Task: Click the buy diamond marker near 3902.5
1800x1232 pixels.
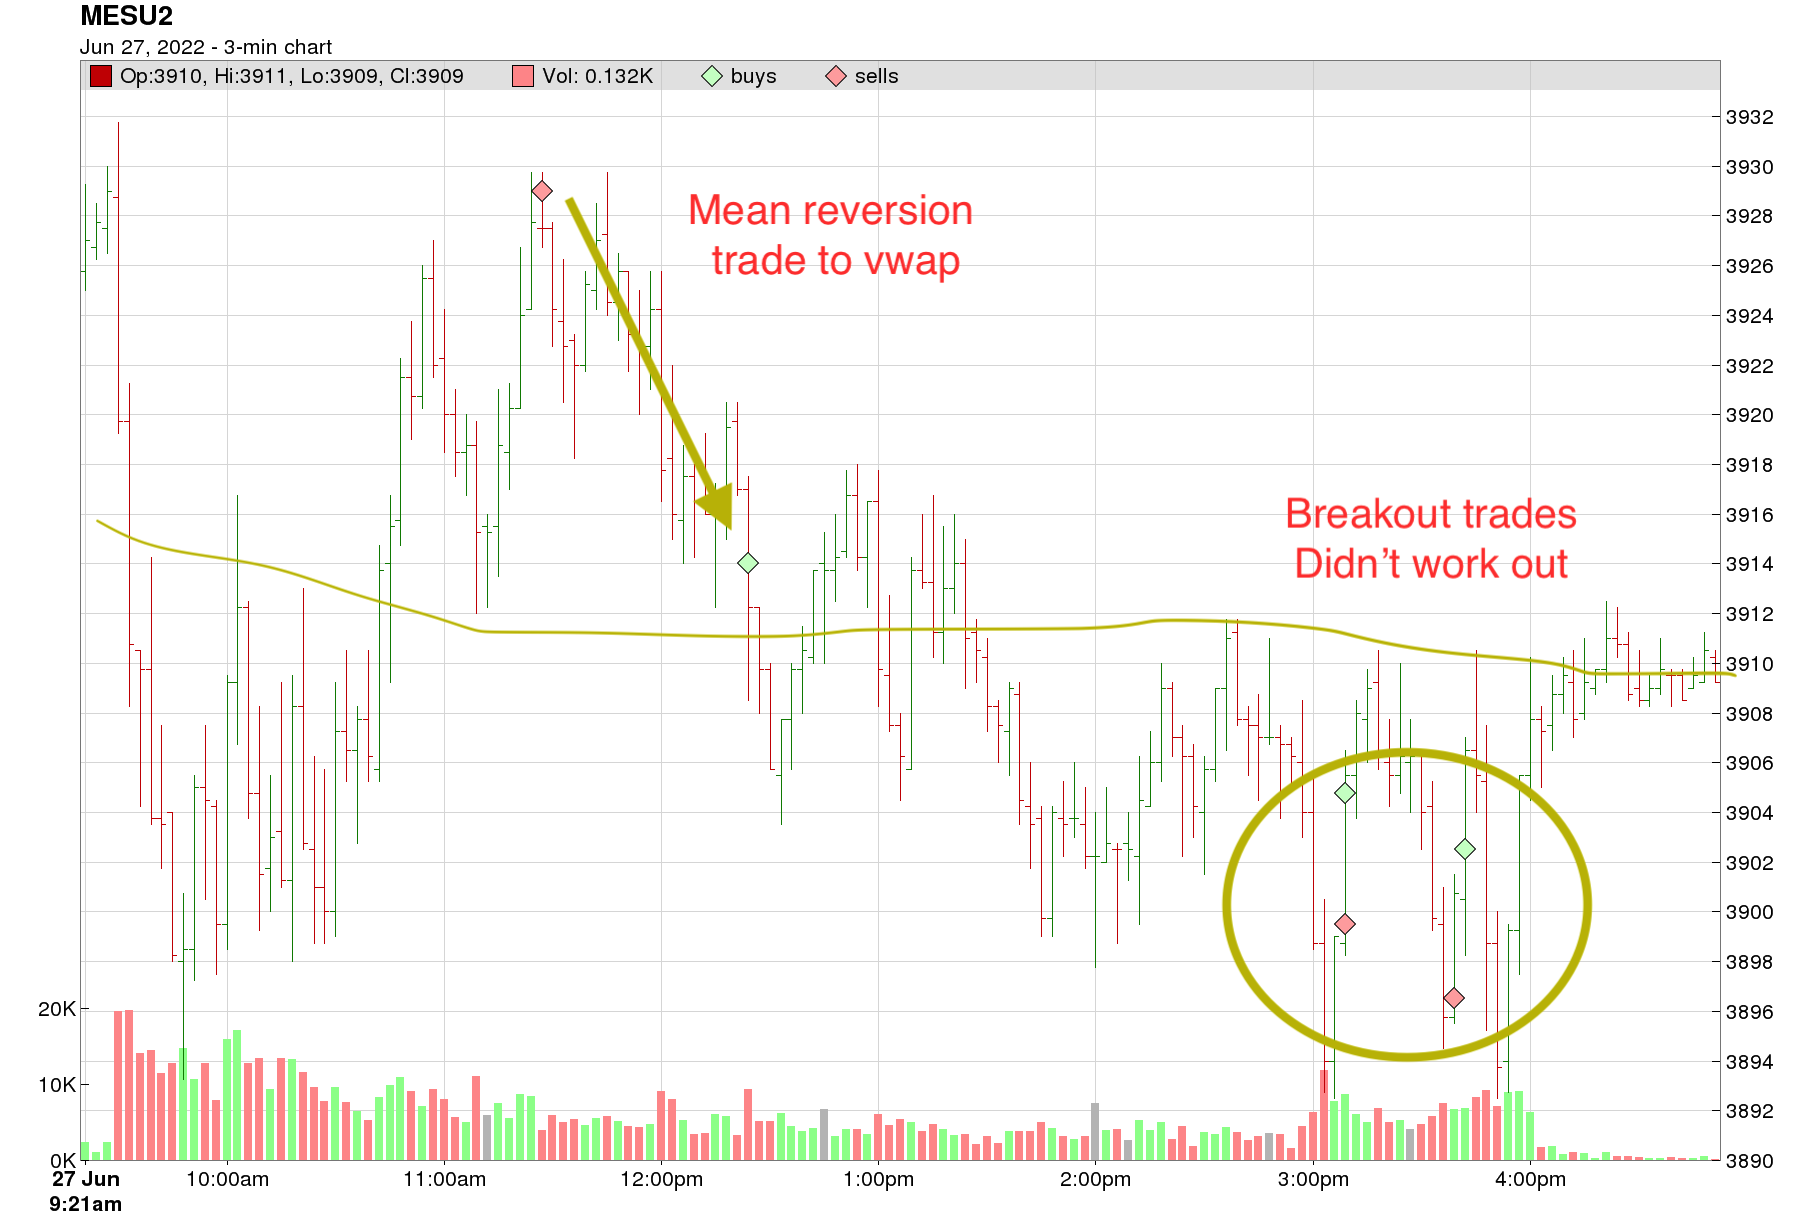Action: pos(1465,849)
